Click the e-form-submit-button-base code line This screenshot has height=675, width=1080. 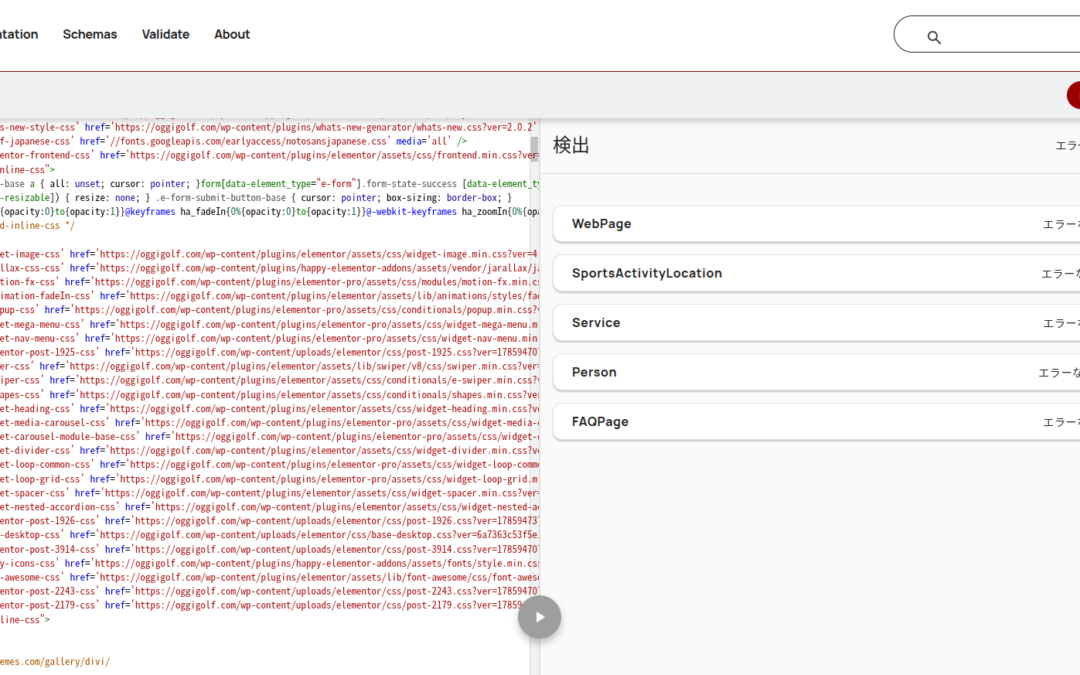[256, 198]
